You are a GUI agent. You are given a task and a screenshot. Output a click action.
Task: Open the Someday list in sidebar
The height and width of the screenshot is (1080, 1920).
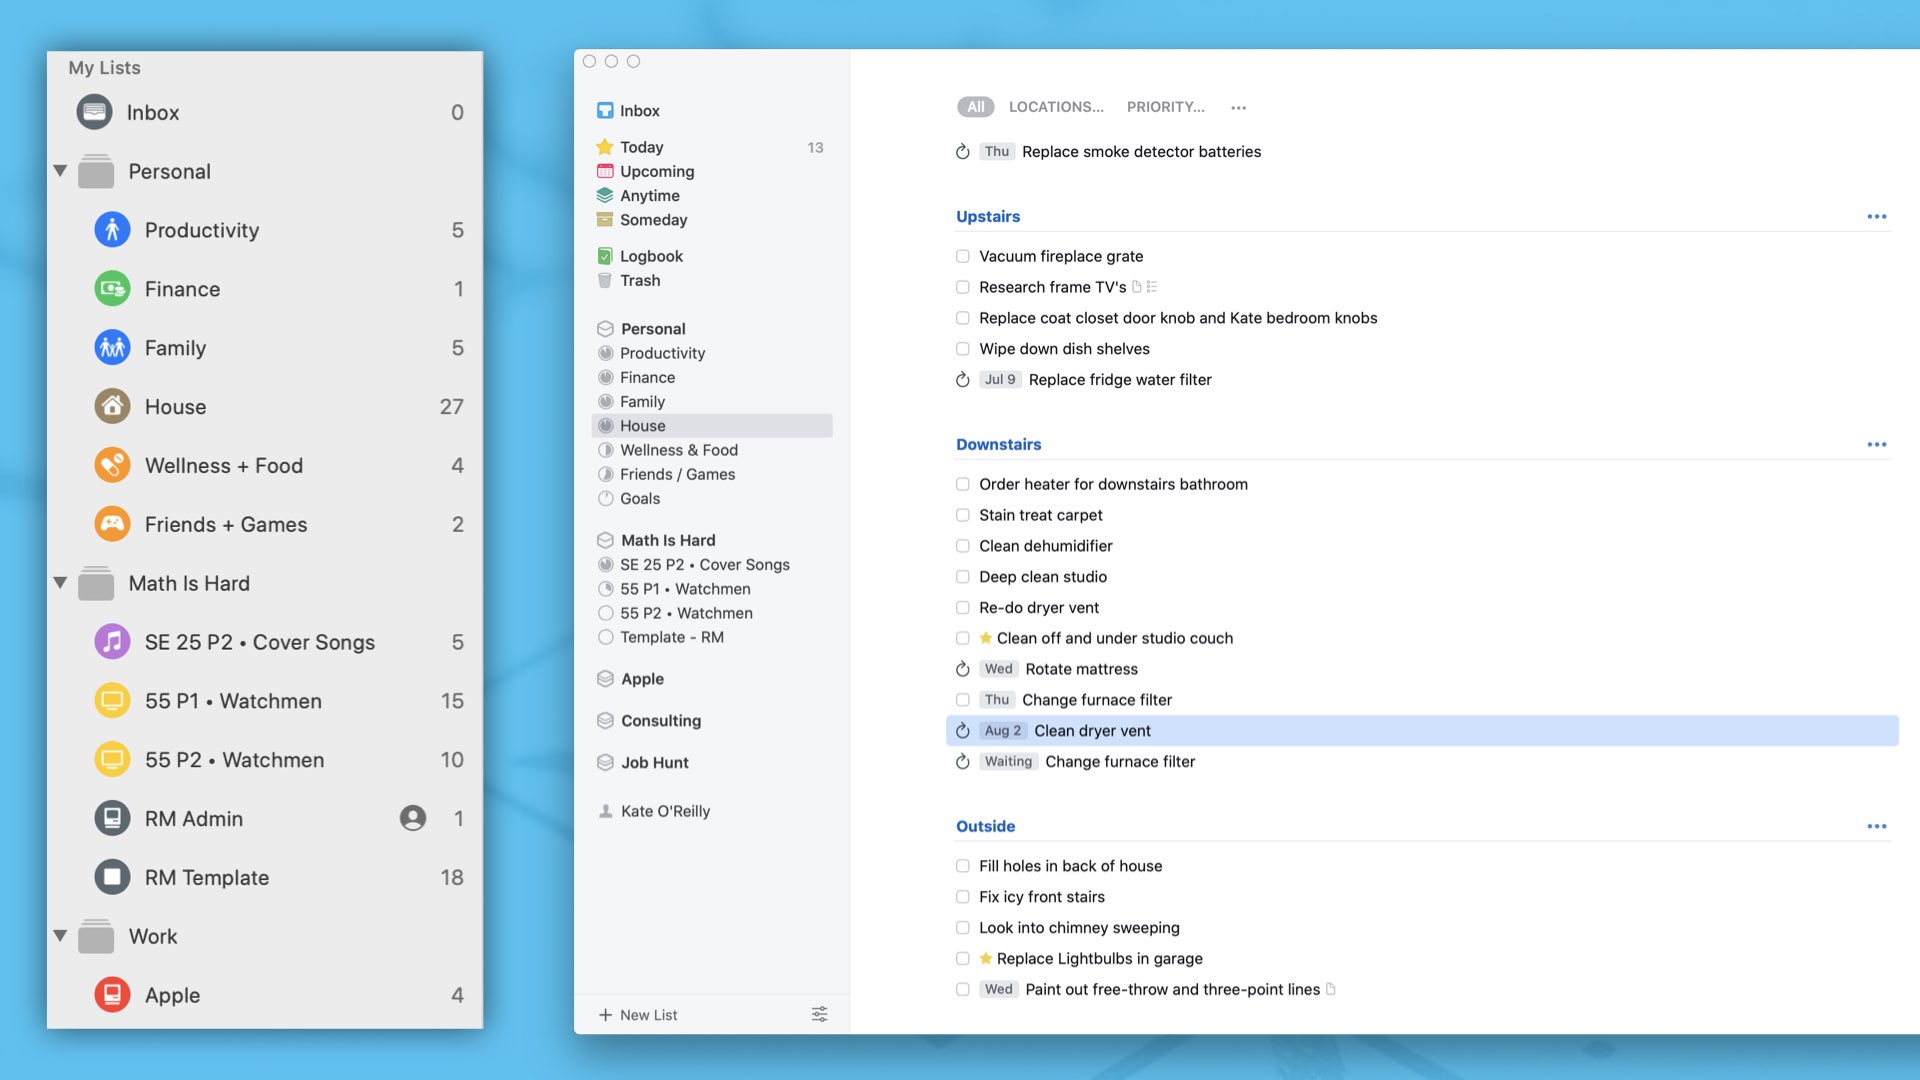(653, 220)
